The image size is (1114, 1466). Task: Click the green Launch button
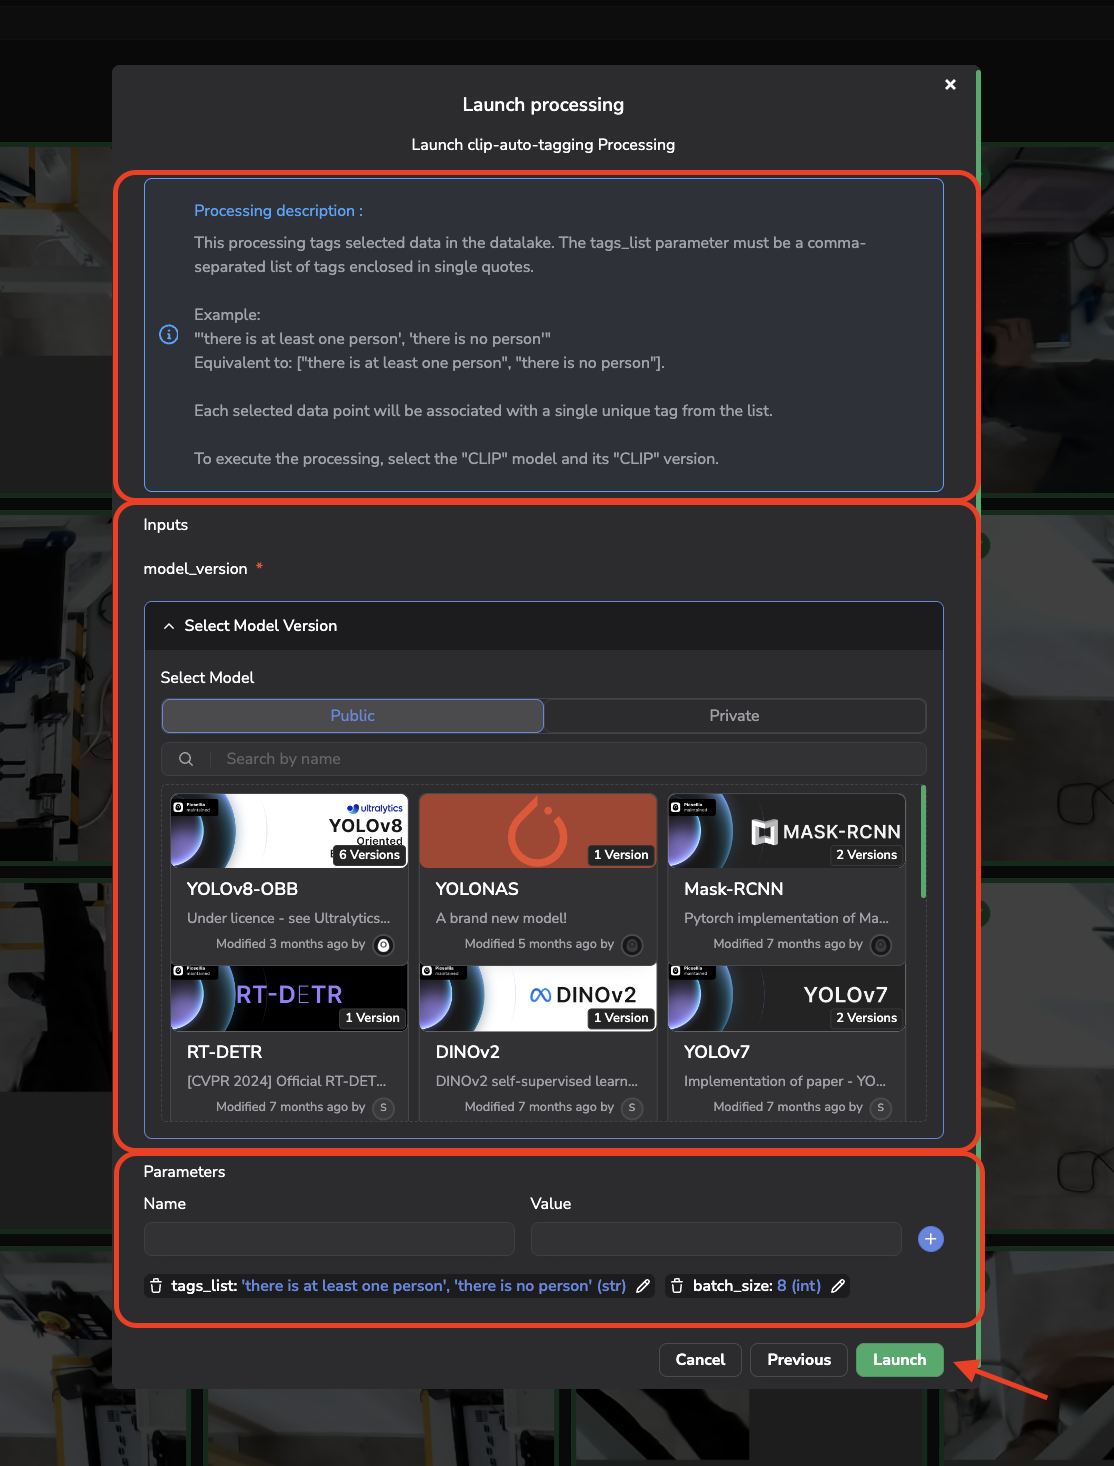[x=900, y=1360]
